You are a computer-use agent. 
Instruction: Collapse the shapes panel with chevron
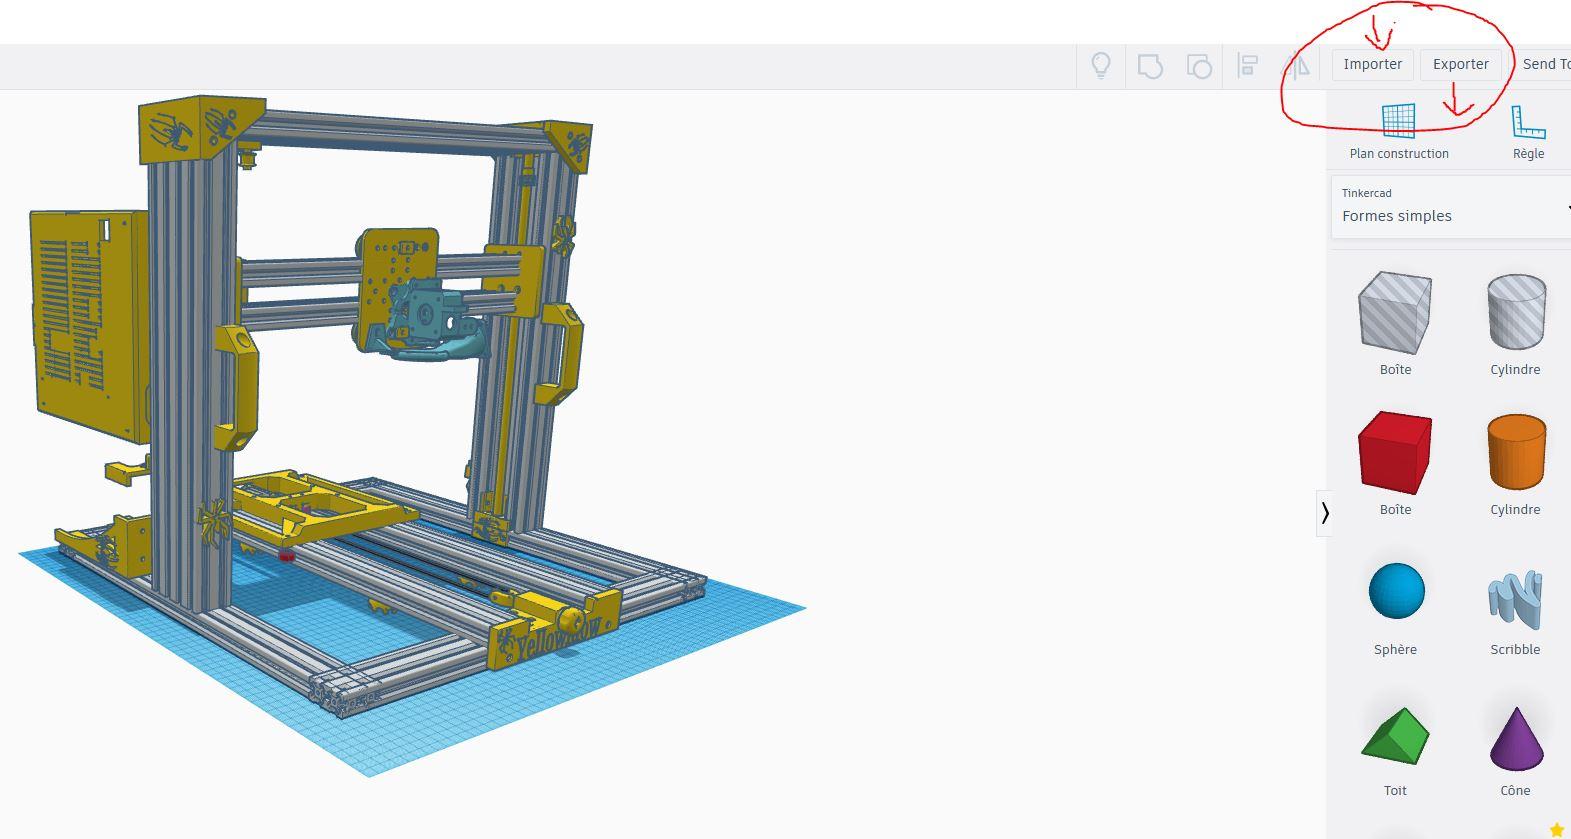(1325, 513)
